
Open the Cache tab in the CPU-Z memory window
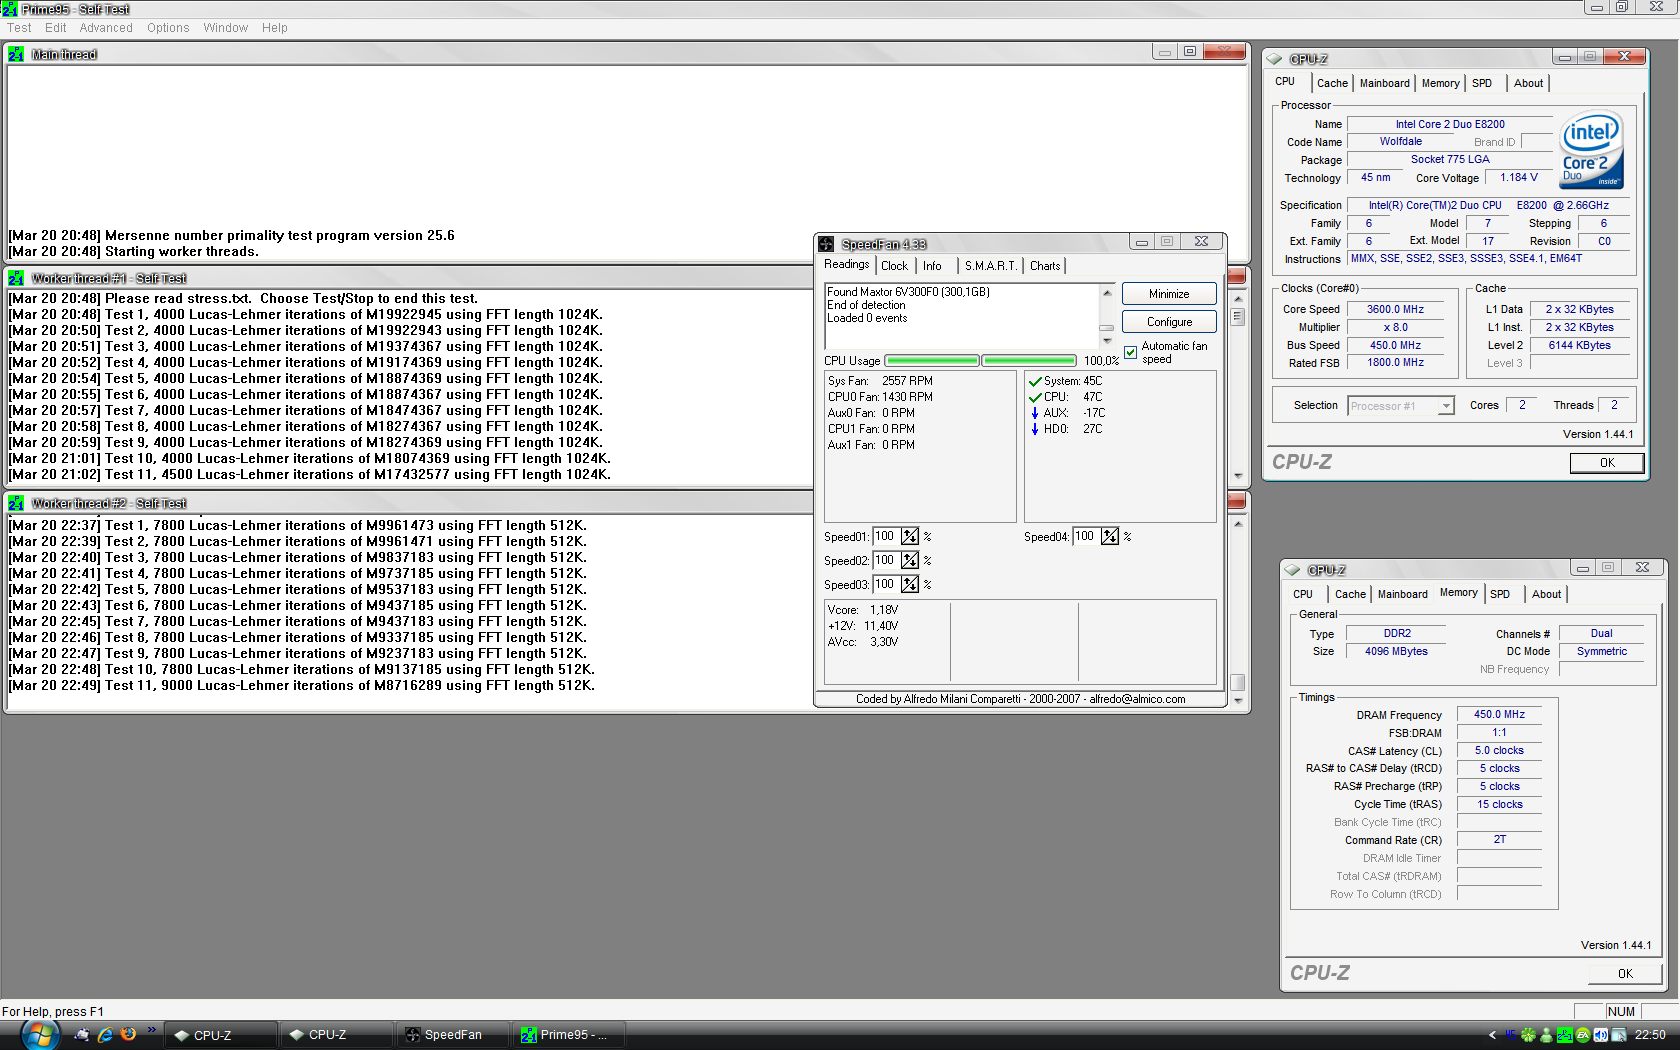pyautogui.click(x=1350, y=594)
